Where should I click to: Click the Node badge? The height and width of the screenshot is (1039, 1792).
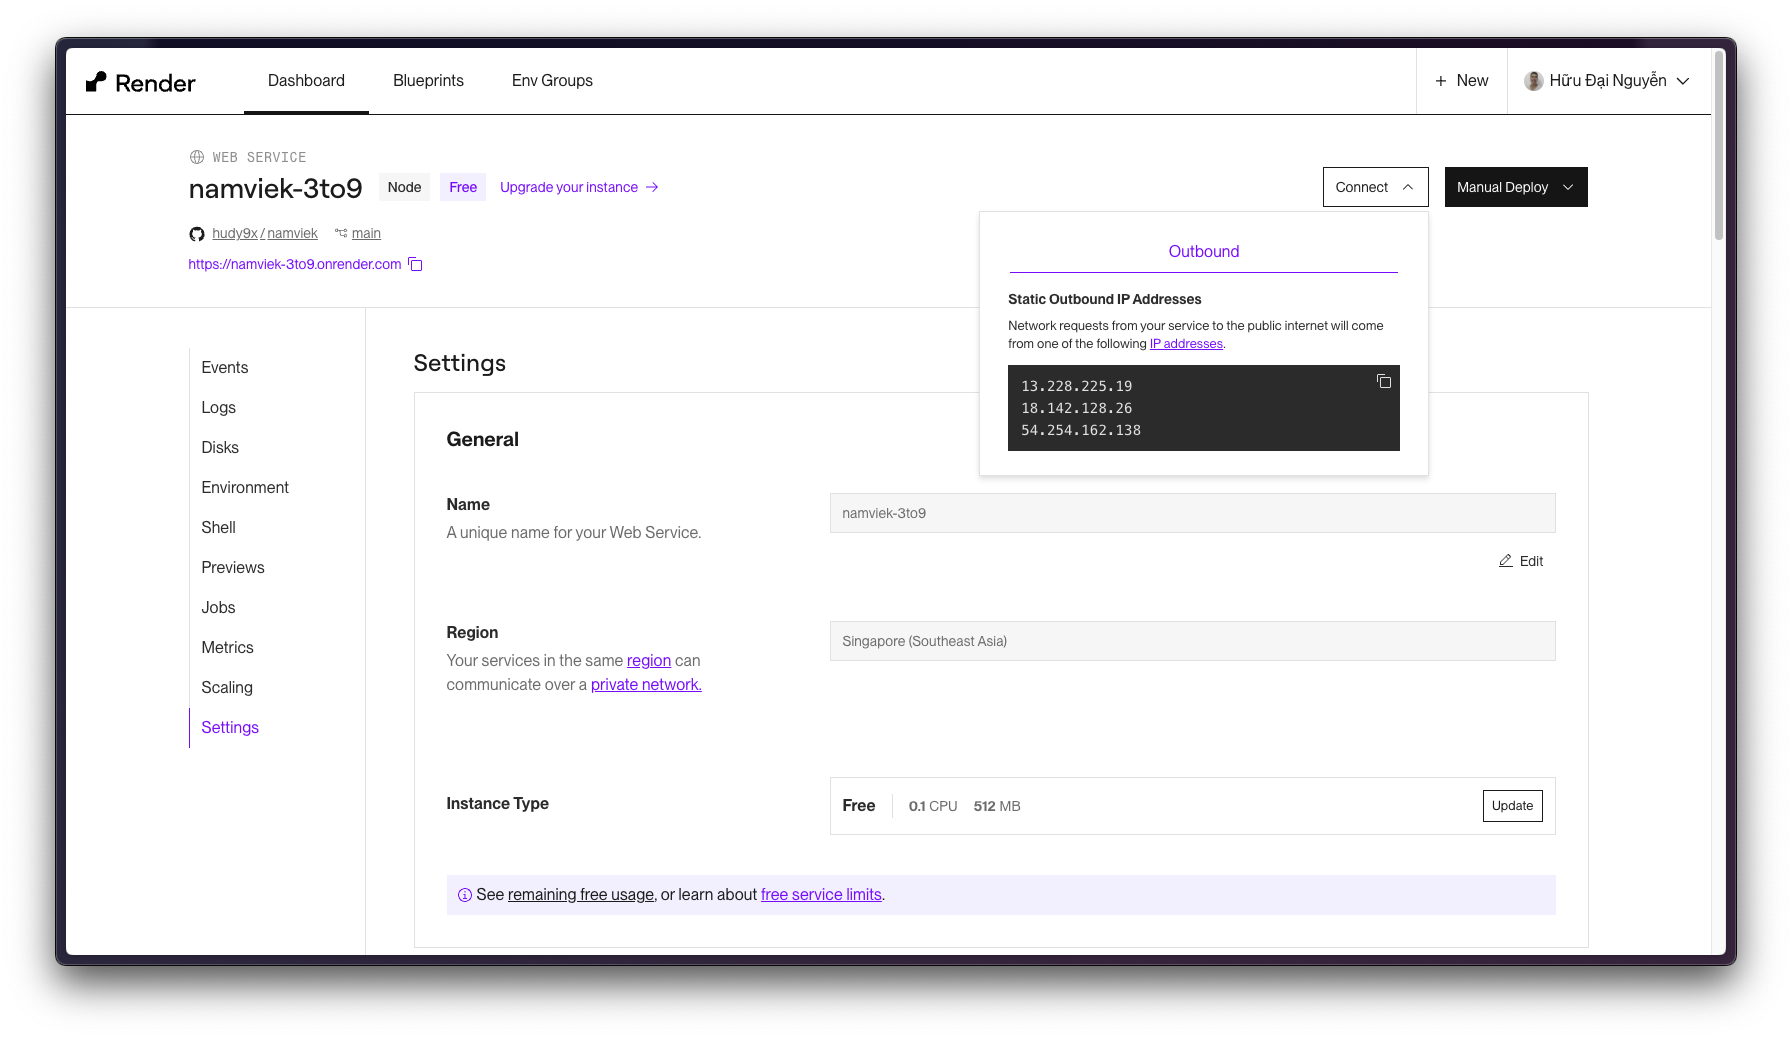point(405,187)
